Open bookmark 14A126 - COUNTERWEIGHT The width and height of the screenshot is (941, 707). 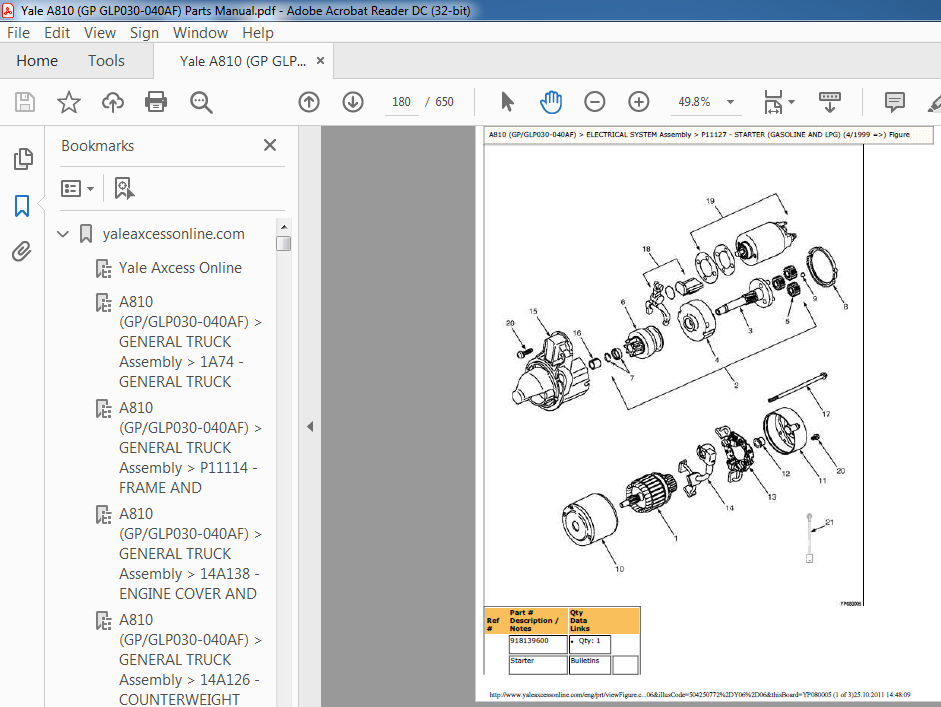(190, 660)
